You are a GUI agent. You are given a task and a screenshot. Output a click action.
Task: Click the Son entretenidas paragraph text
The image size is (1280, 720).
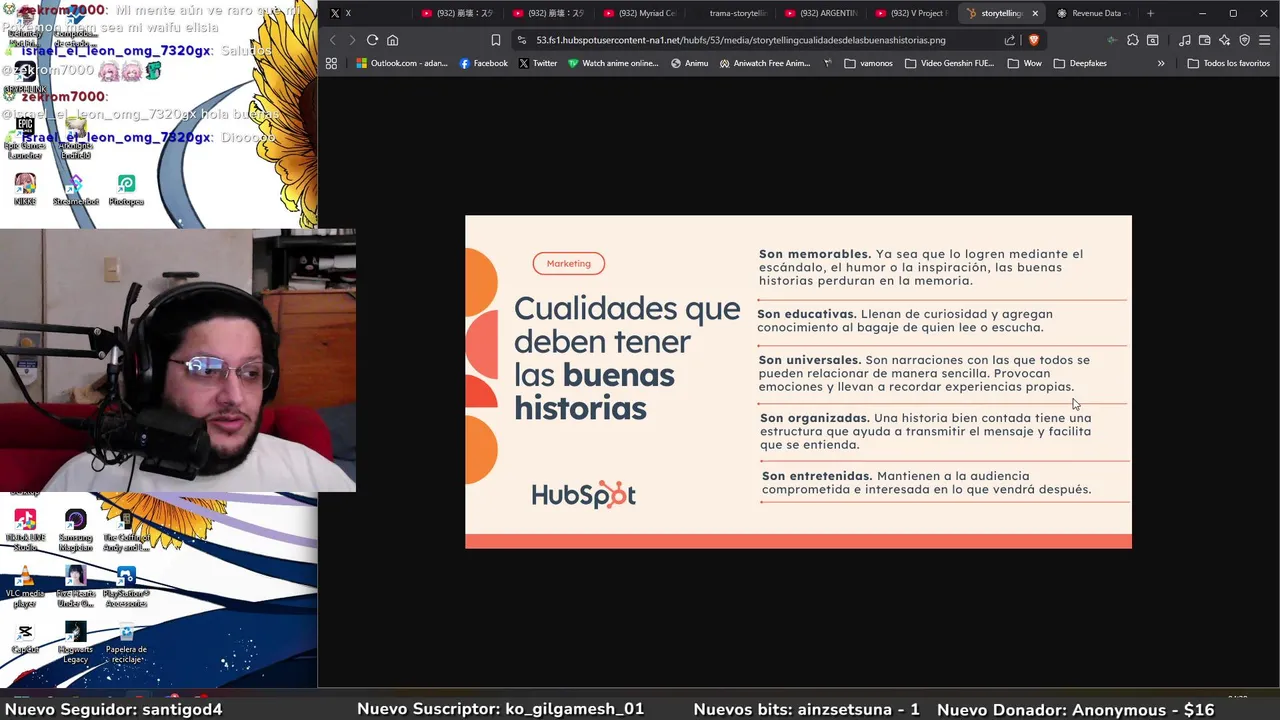point(926,483)
